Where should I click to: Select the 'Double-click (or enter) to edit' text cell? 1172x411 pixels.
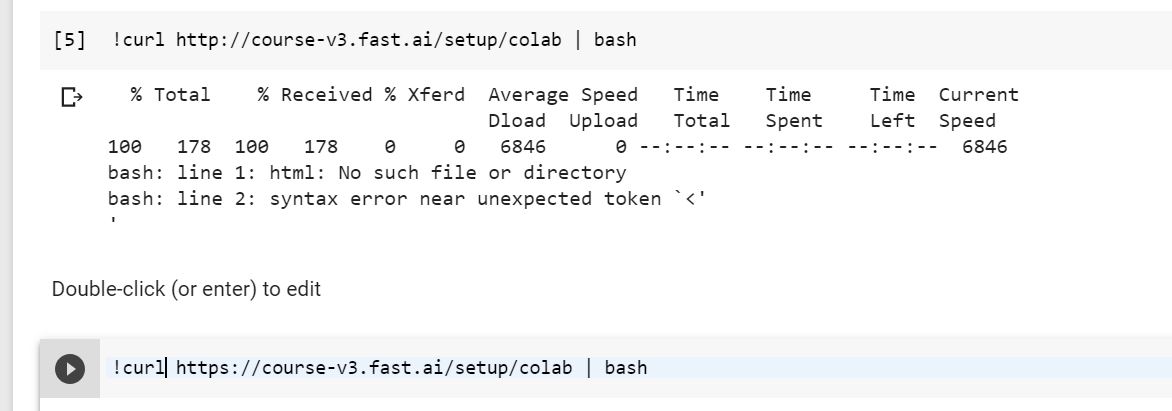tap(186, 289)
